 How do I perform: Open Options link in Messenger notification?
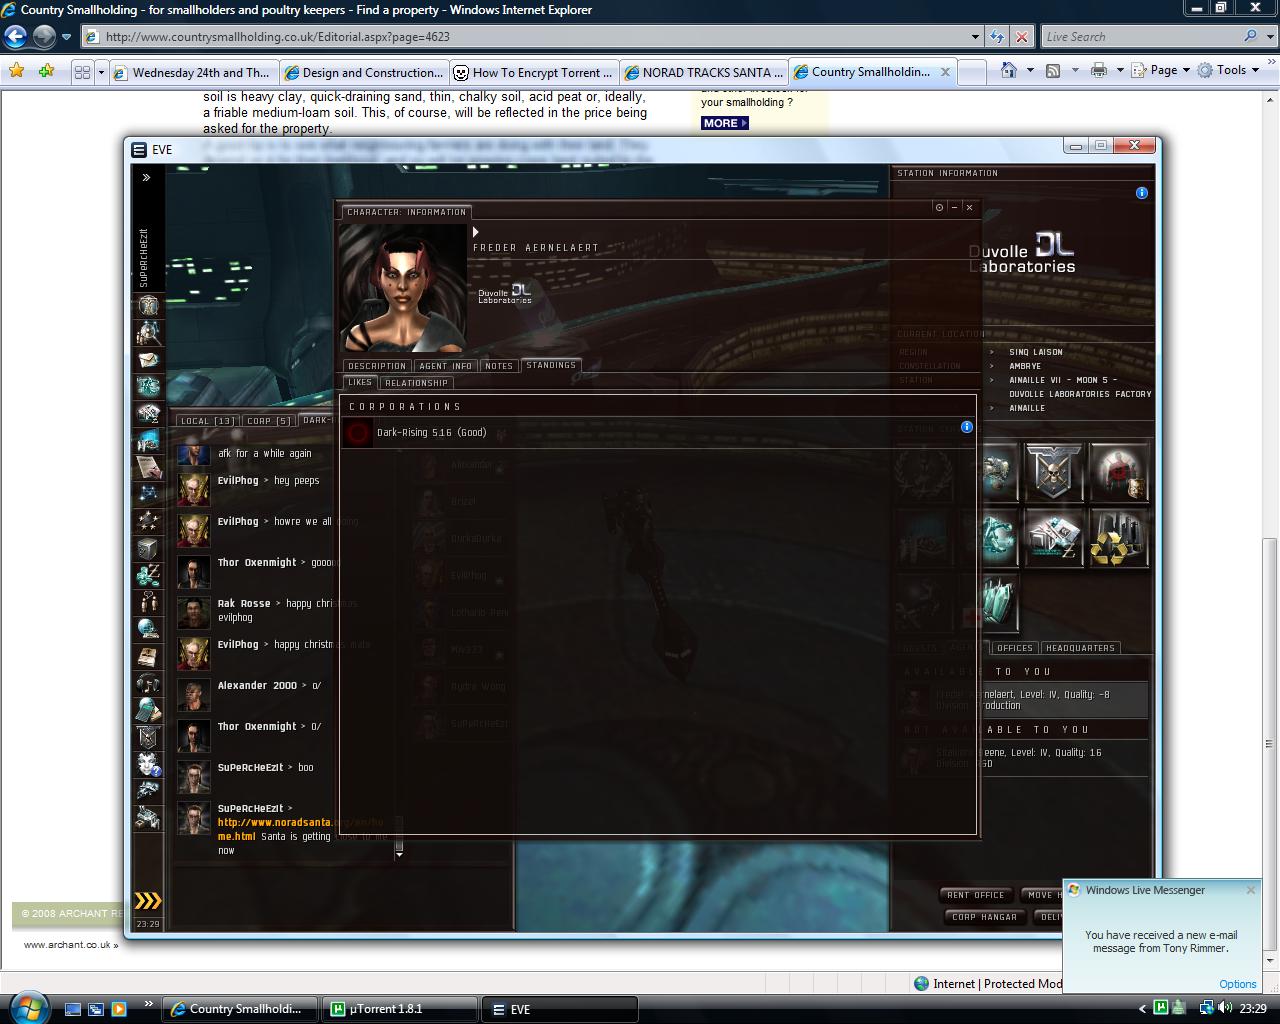coord(1238,984)
